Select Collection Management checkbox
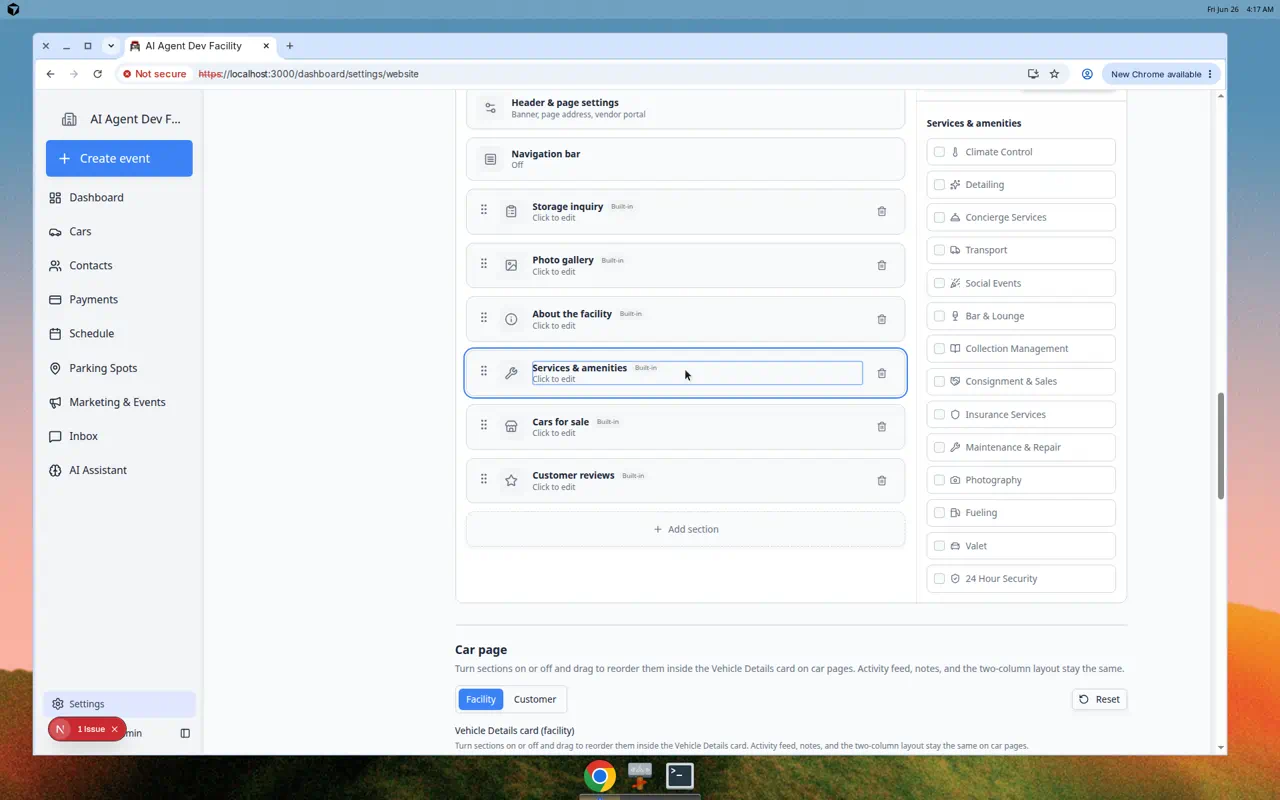The image size is (1280, 800). point(939,349)
